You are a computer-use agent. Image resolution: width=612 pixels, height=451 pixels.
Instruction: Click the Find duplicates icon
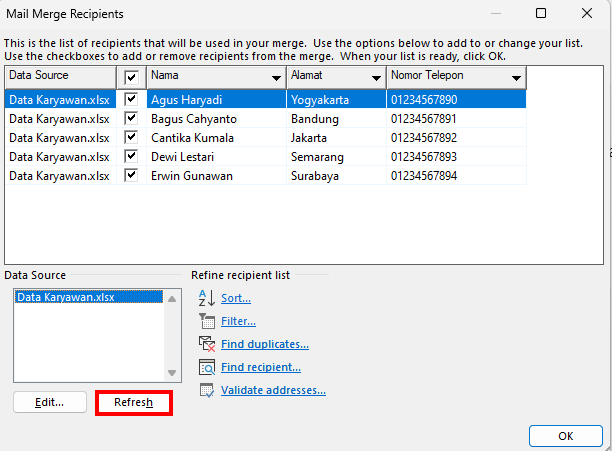(207, 344)
